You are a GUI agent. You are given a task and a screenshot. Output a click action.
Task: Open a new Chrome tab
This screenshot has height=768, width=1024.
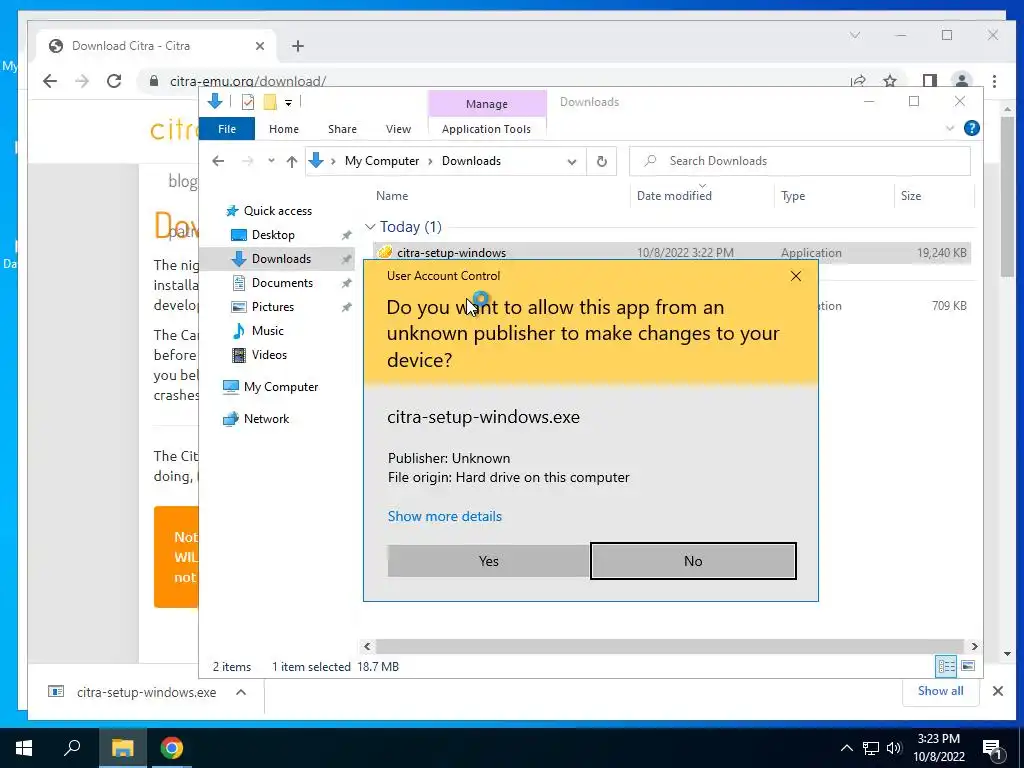coord(298,46)
